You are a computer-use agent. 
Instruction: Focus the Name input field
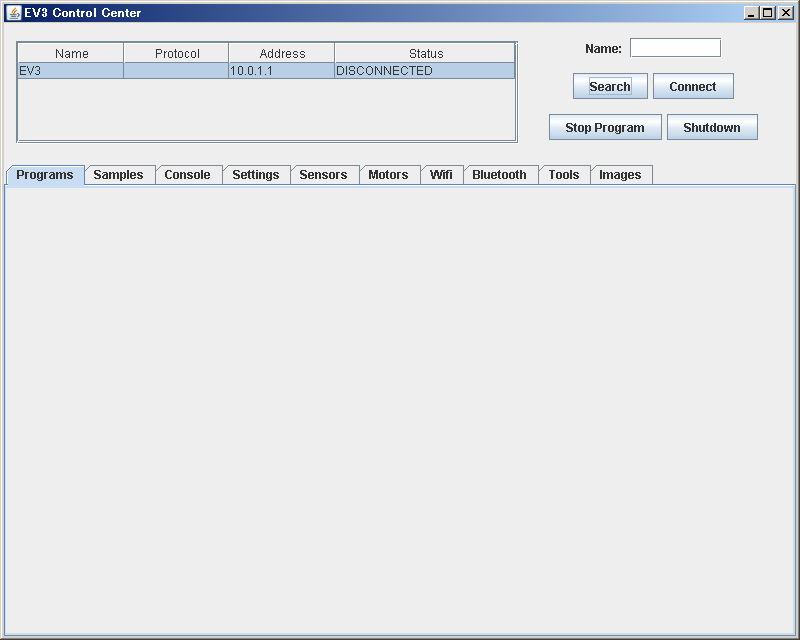coord(676,48)
